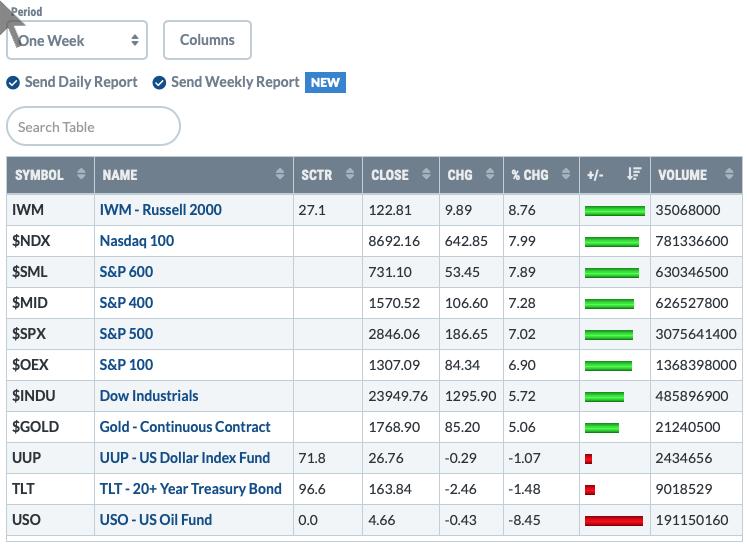This screenshot has width=747, height=546.
Task: Open the S&P 100 link
Action: 126,364
